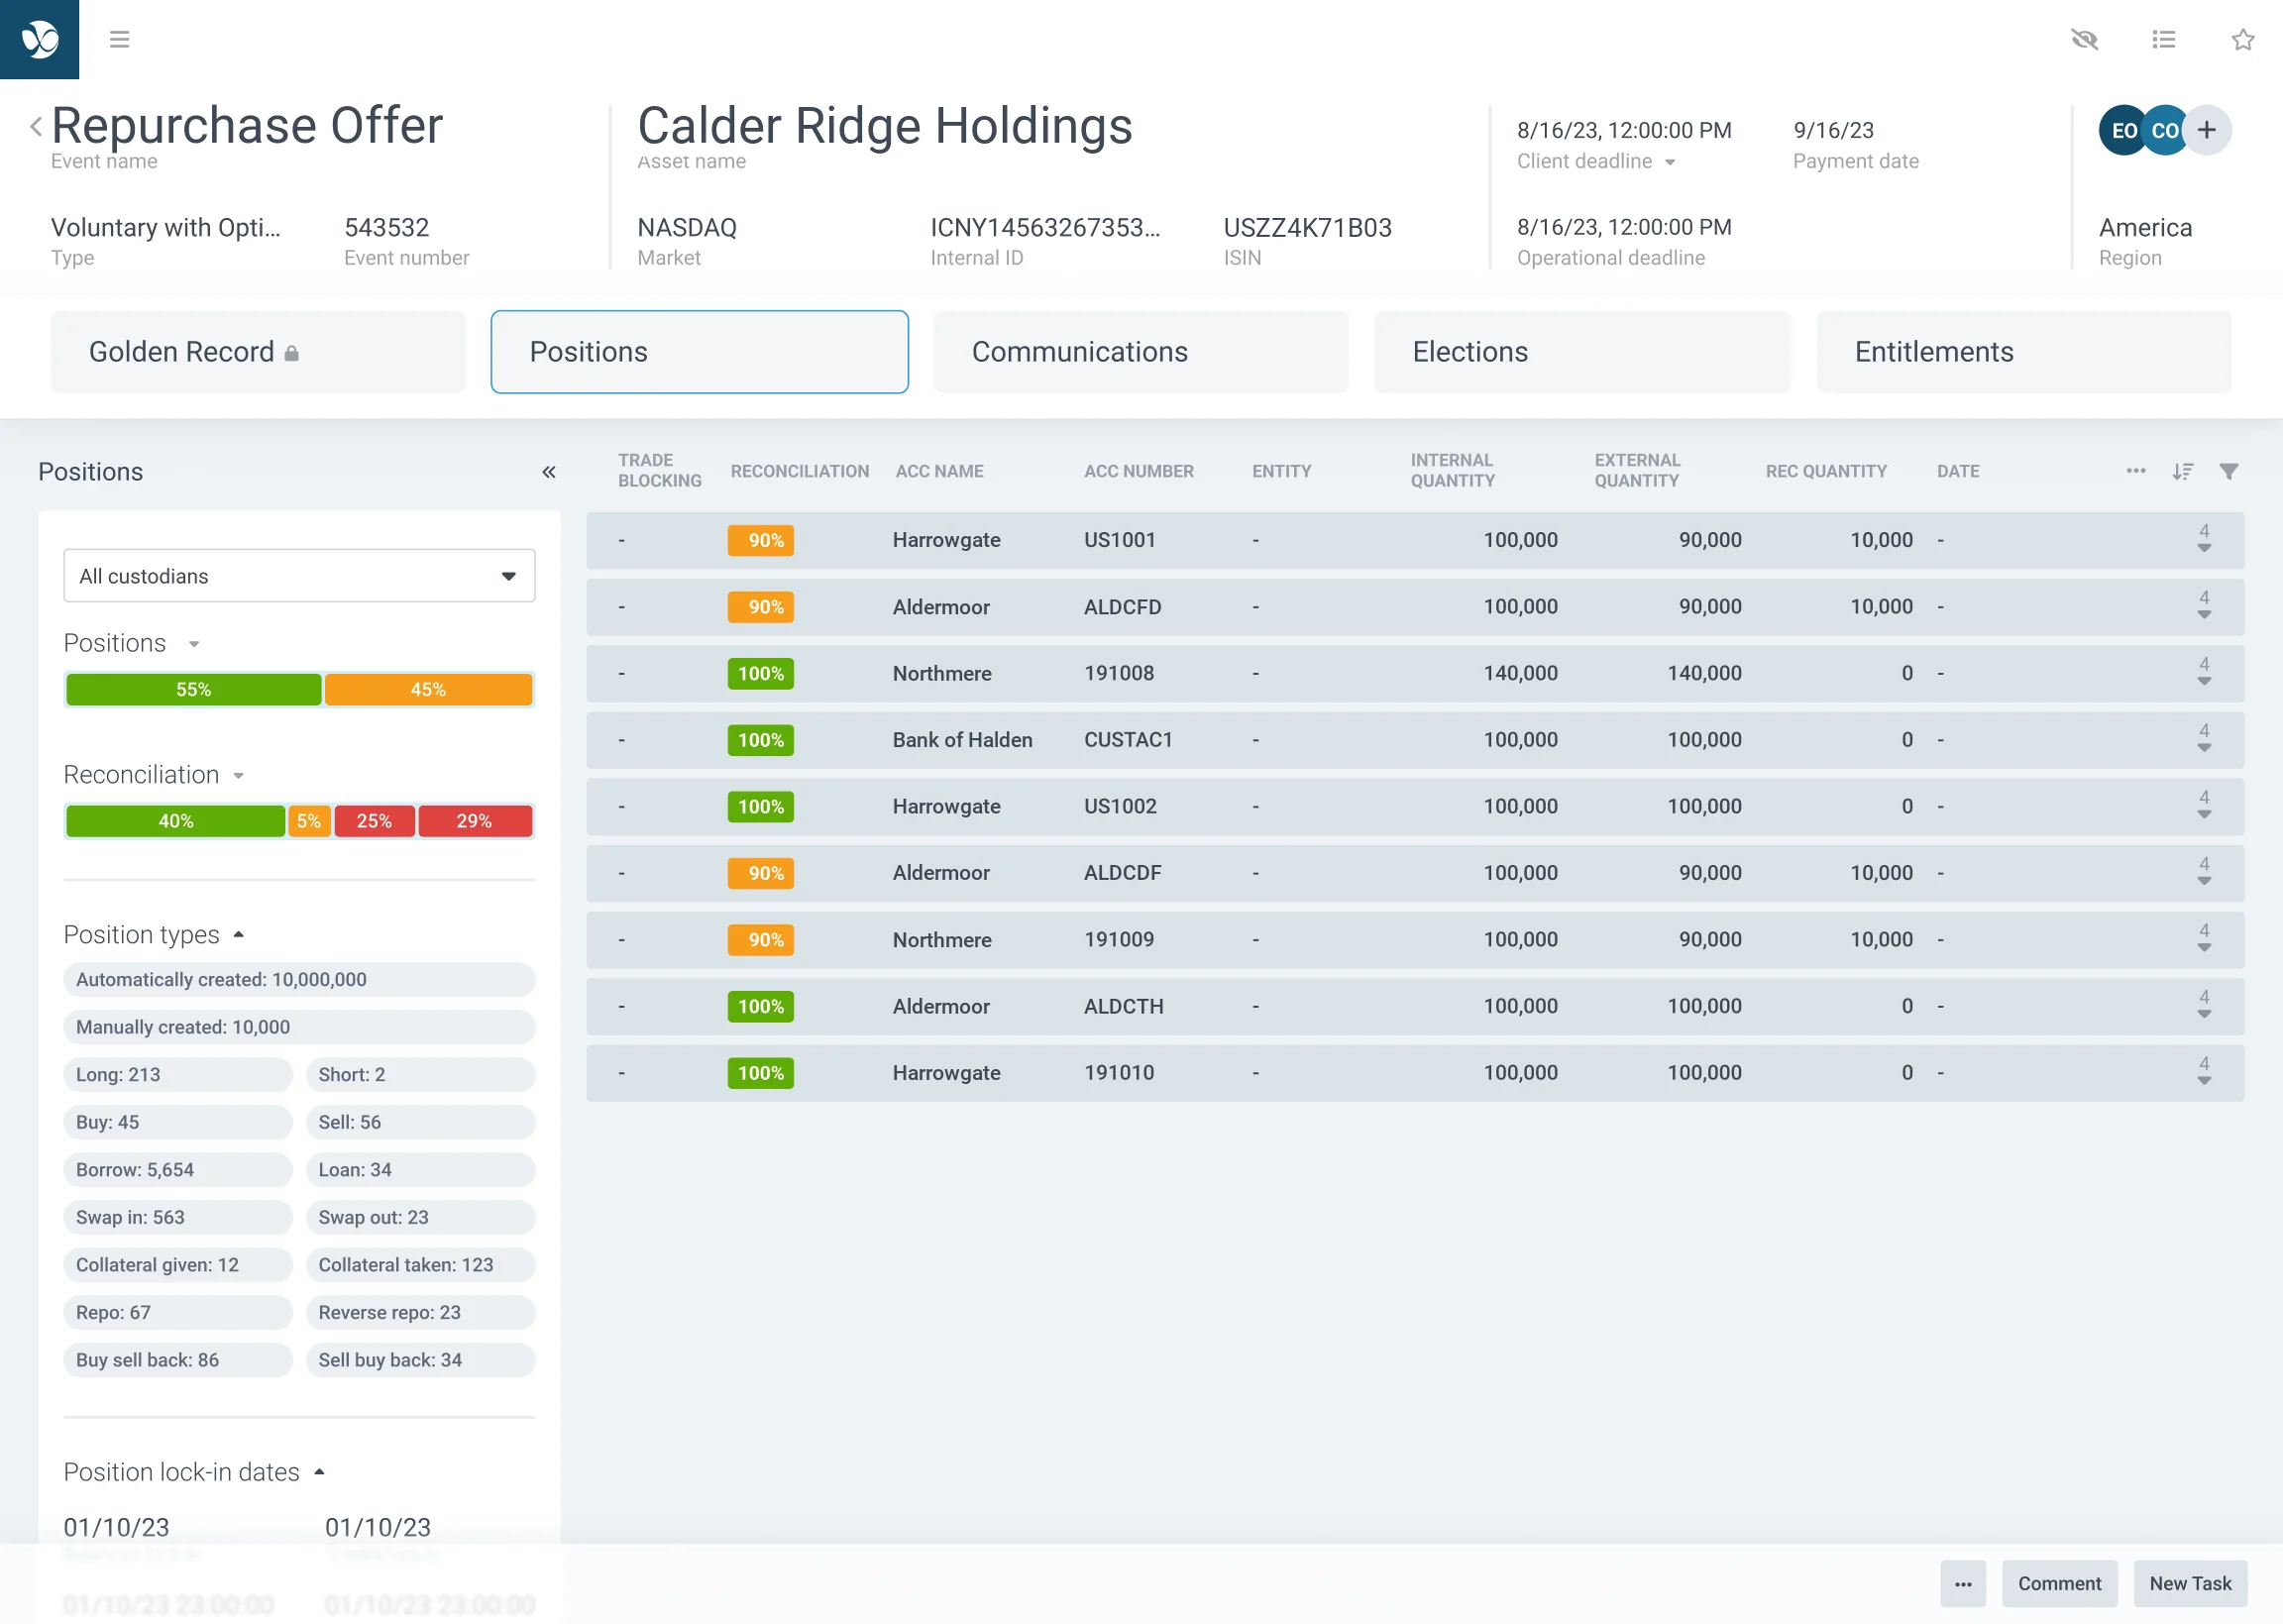Switch to the Communications tab
This screenshot has width=2283, height=1624.
pos(1140,352)
